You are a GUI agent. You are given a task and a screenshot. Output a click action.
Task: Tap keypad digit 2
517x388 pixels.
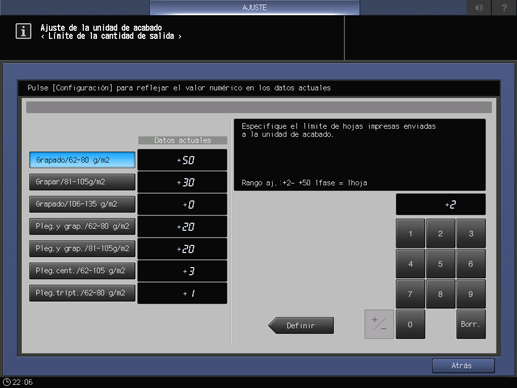440,233
